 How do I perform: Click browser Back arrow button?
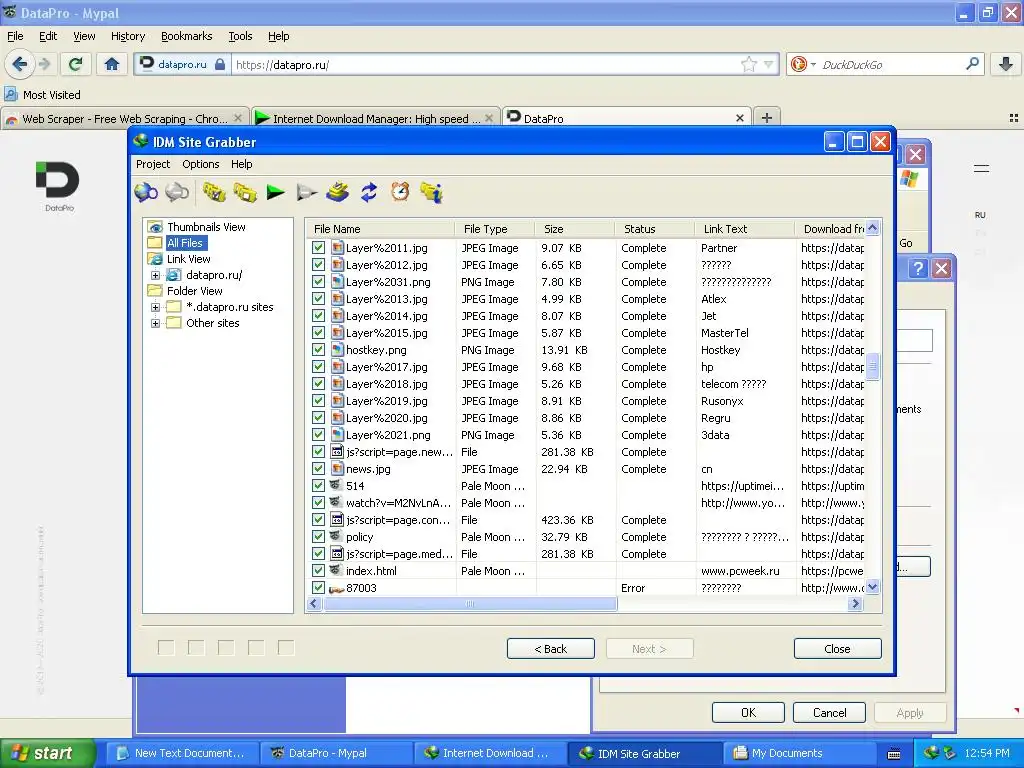pos(20,64)
